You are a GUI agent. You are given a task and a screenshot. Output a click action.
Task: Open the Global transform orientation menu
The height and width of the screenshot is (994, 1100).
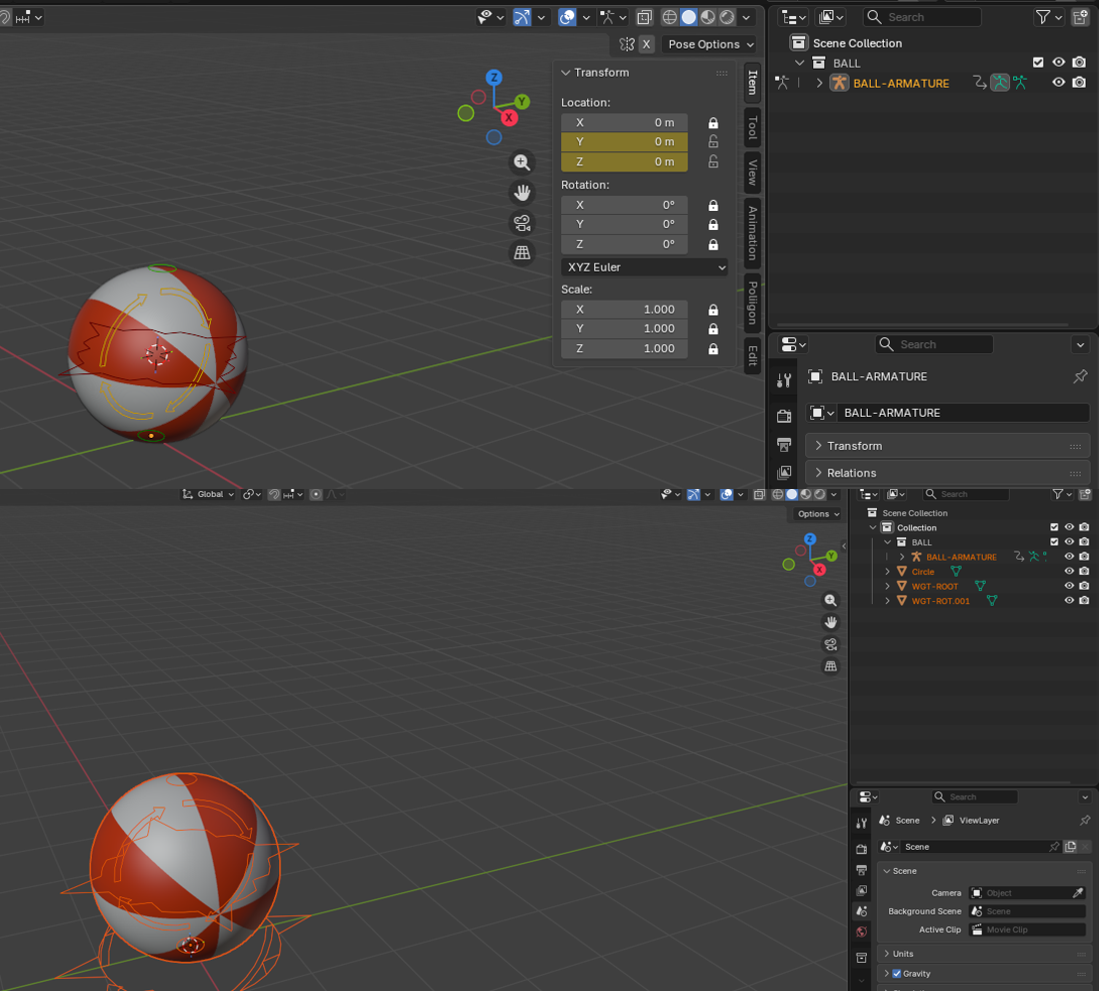(209, 494)
